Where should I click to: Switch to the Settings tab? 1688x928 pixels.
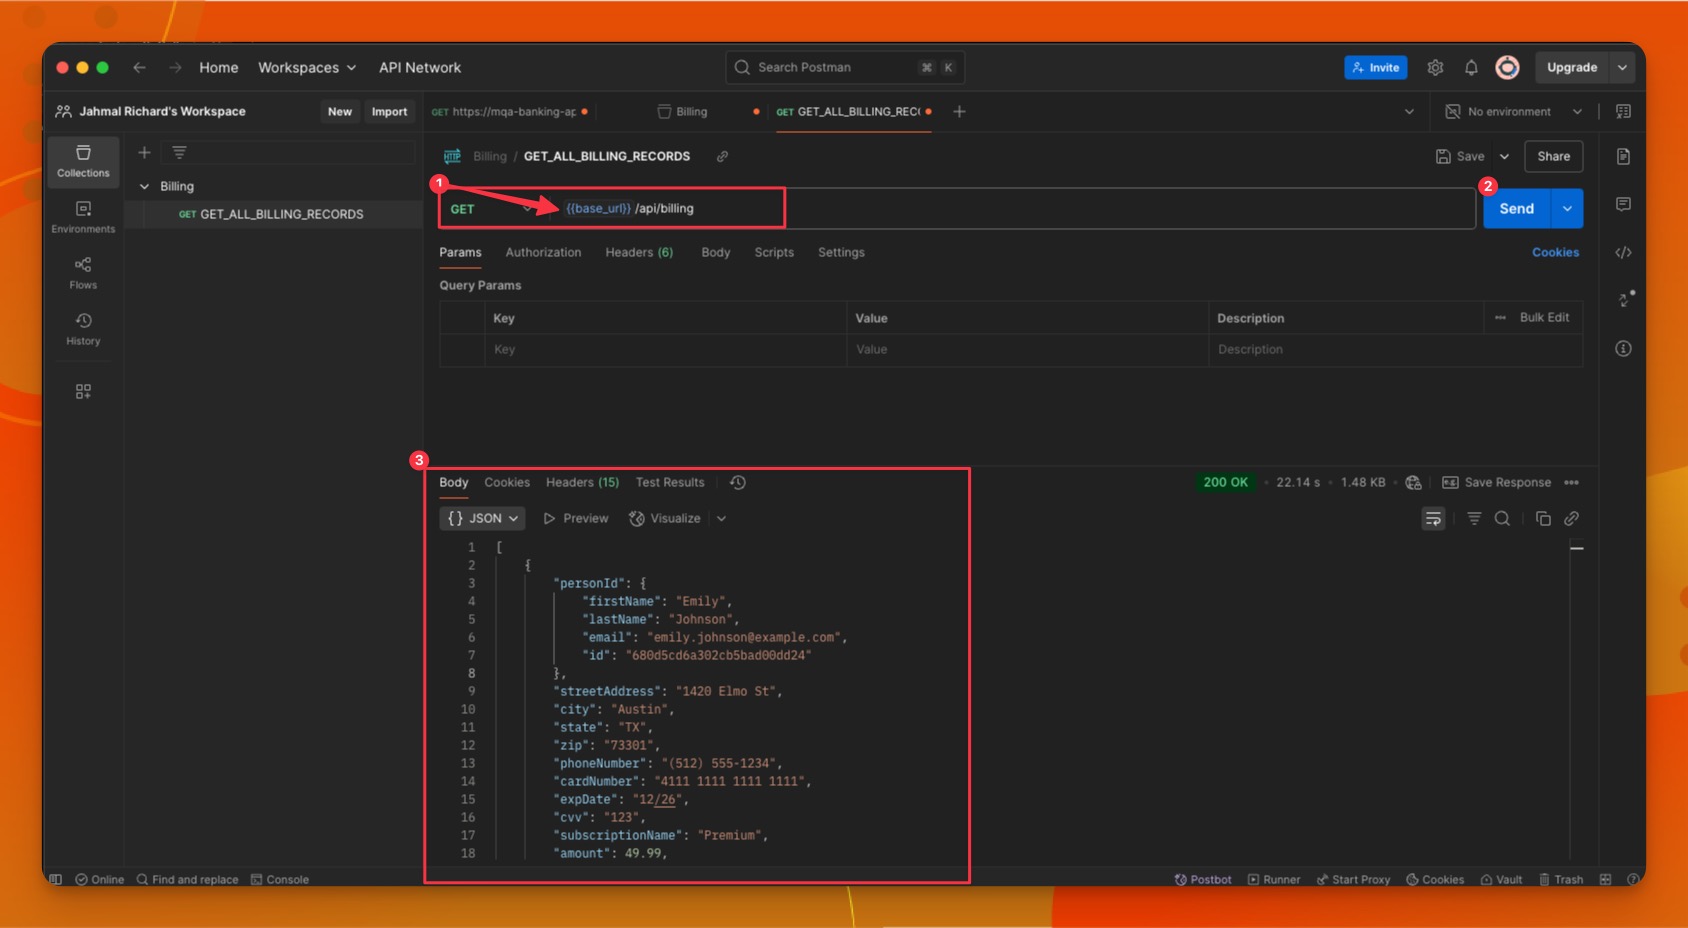click(x=841, y=252)
